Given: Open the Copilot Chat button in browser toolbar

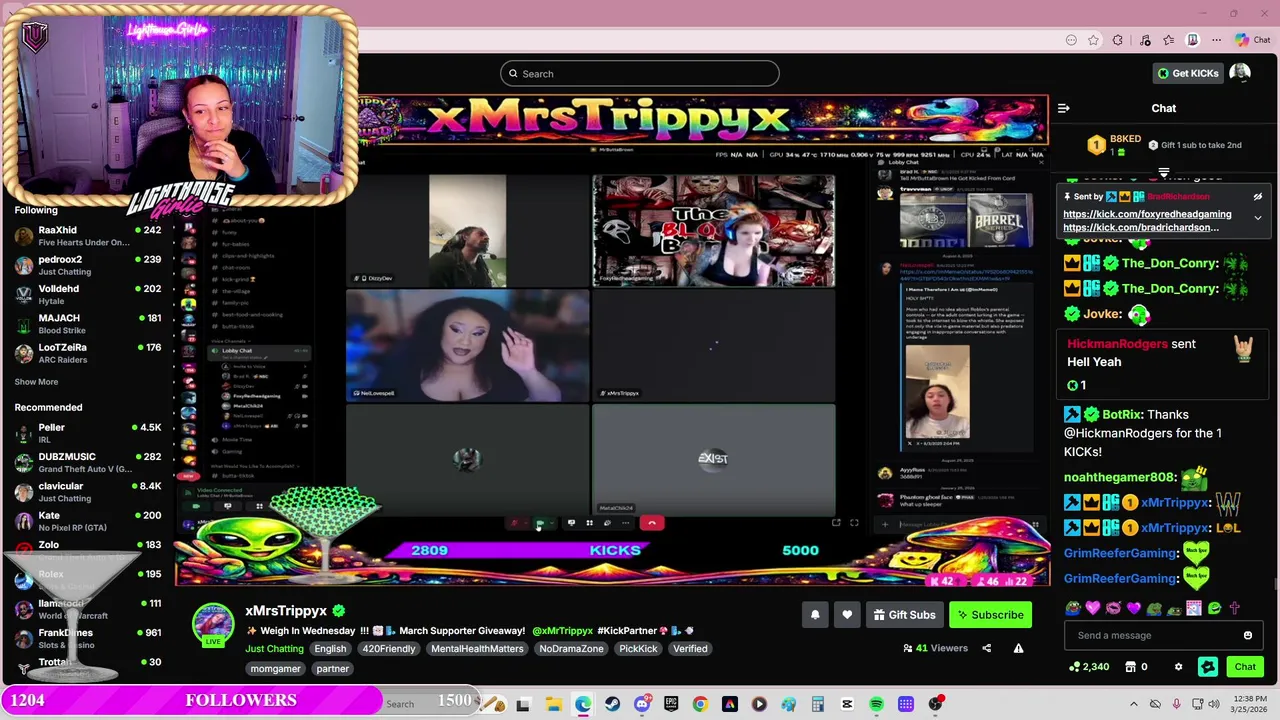Looking at the screenshot, I should click(x=1252, y=40).
